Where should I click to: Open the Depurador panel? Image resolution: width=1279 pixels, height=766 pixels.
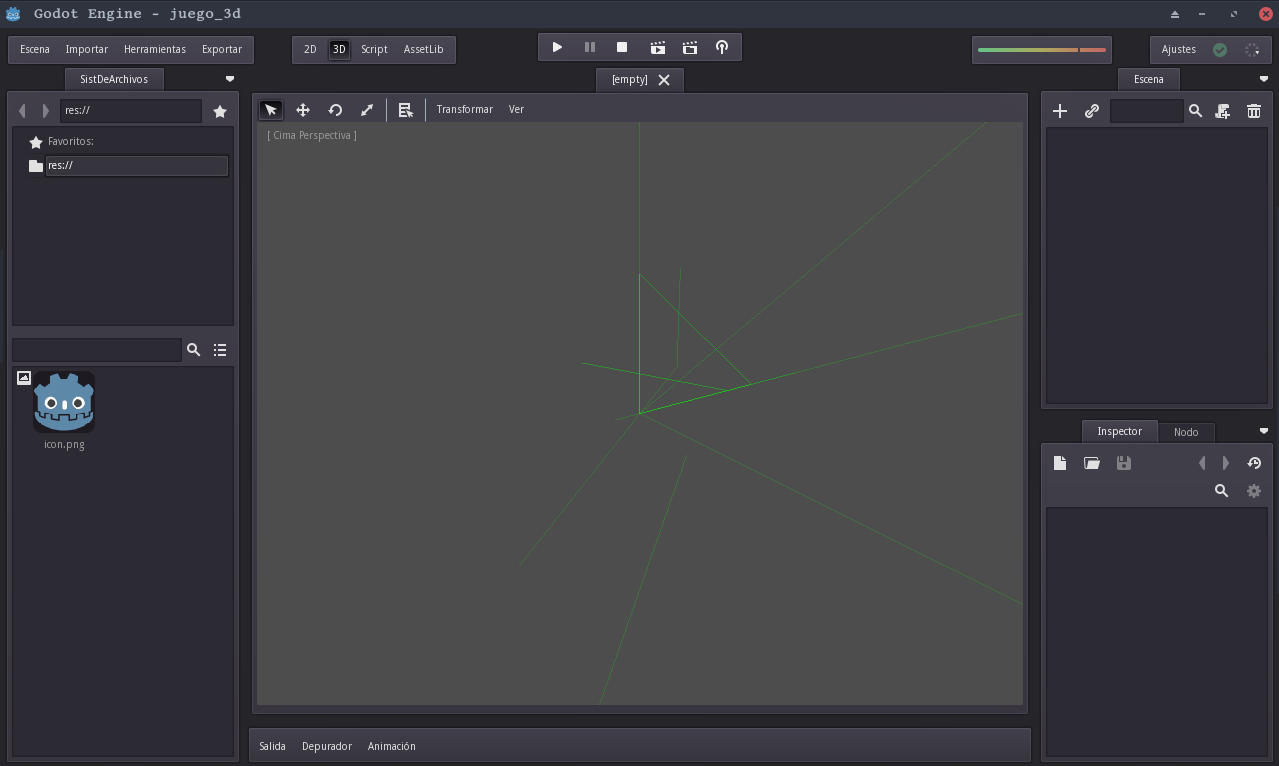pyautogui.click(x=327, y=747)
